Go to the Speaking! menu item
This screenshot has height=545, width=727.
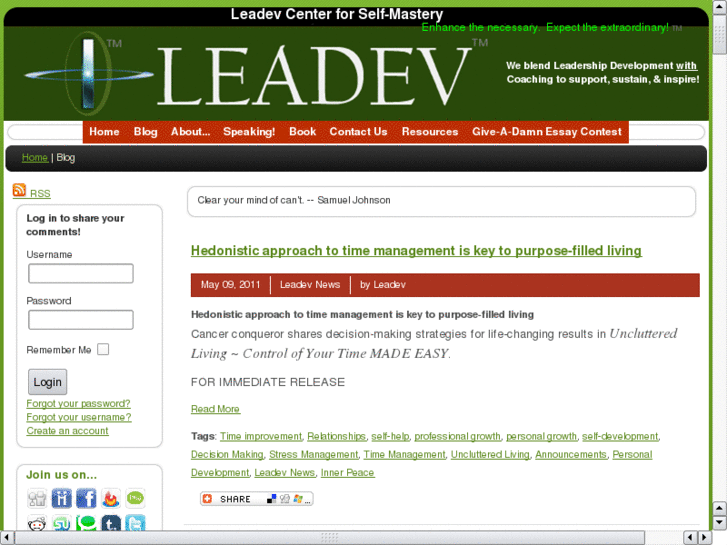tap(249, 132)
